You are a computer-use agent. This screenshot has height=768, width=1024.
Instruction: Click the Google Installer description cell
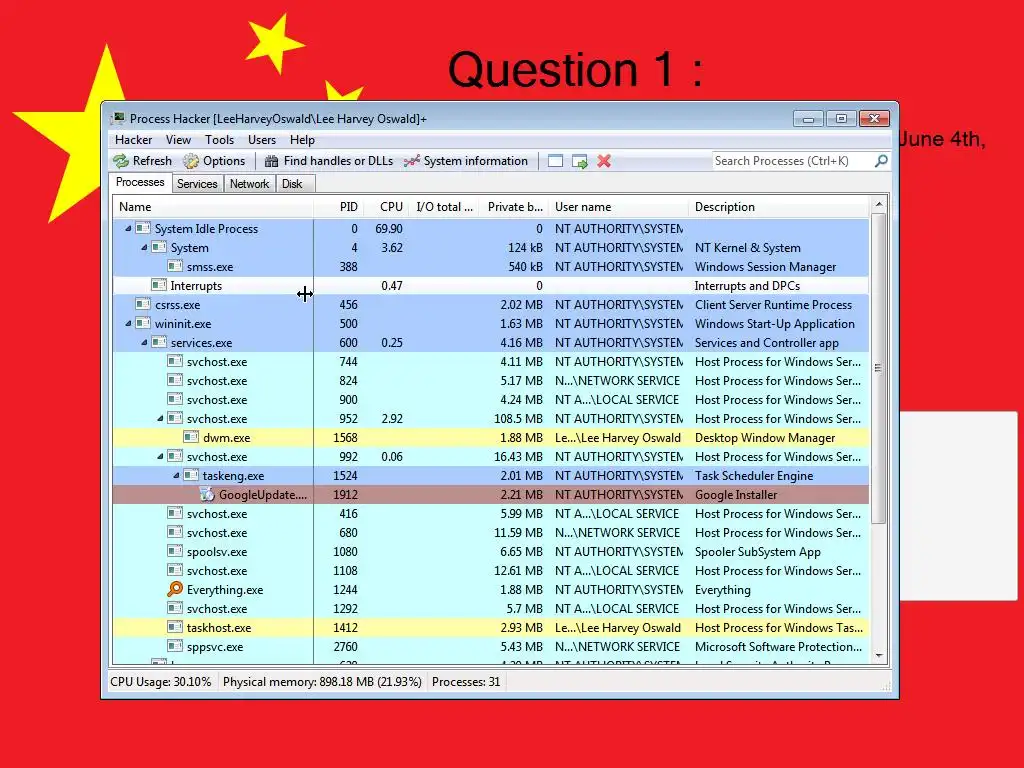[x=736, y=495]
